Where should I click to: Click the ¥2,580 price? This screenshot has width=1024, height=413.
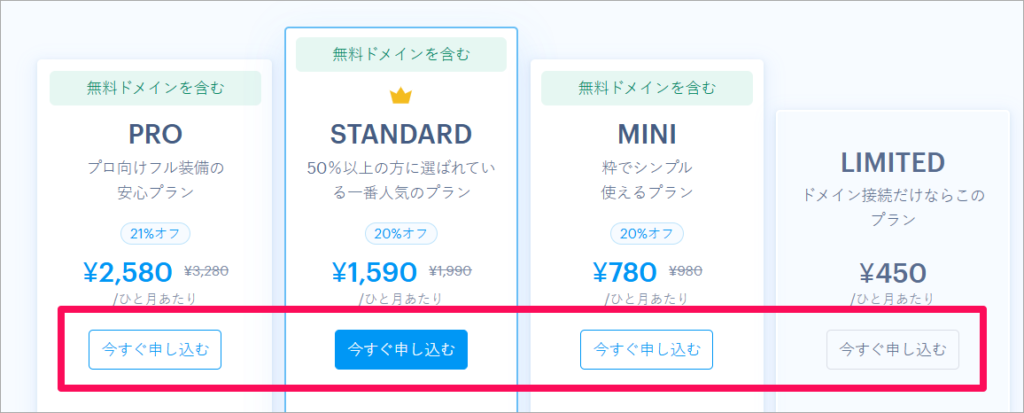127,271
